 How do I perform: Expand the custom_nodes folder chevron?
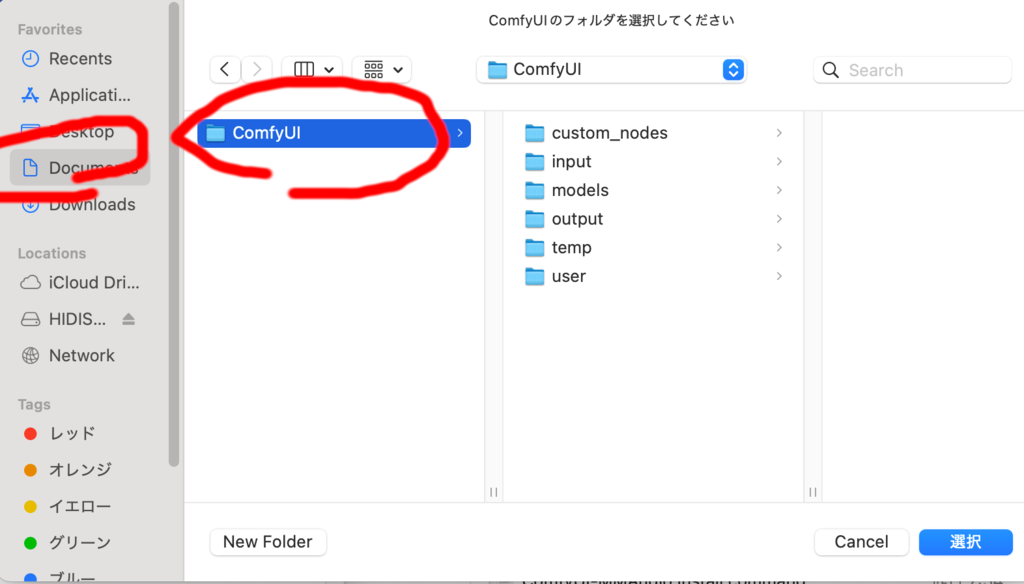point(779,133)
